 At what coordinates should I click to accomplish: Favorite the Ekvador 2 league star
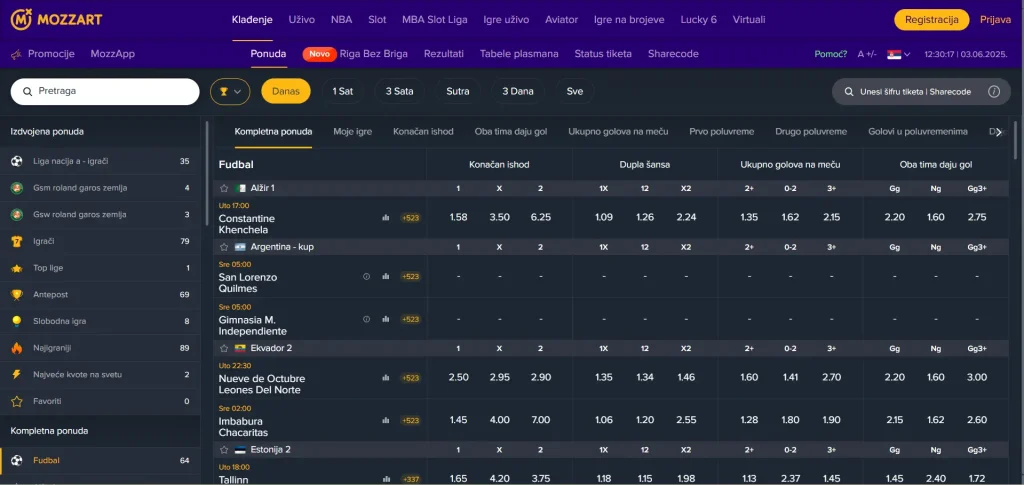(224, 348)
